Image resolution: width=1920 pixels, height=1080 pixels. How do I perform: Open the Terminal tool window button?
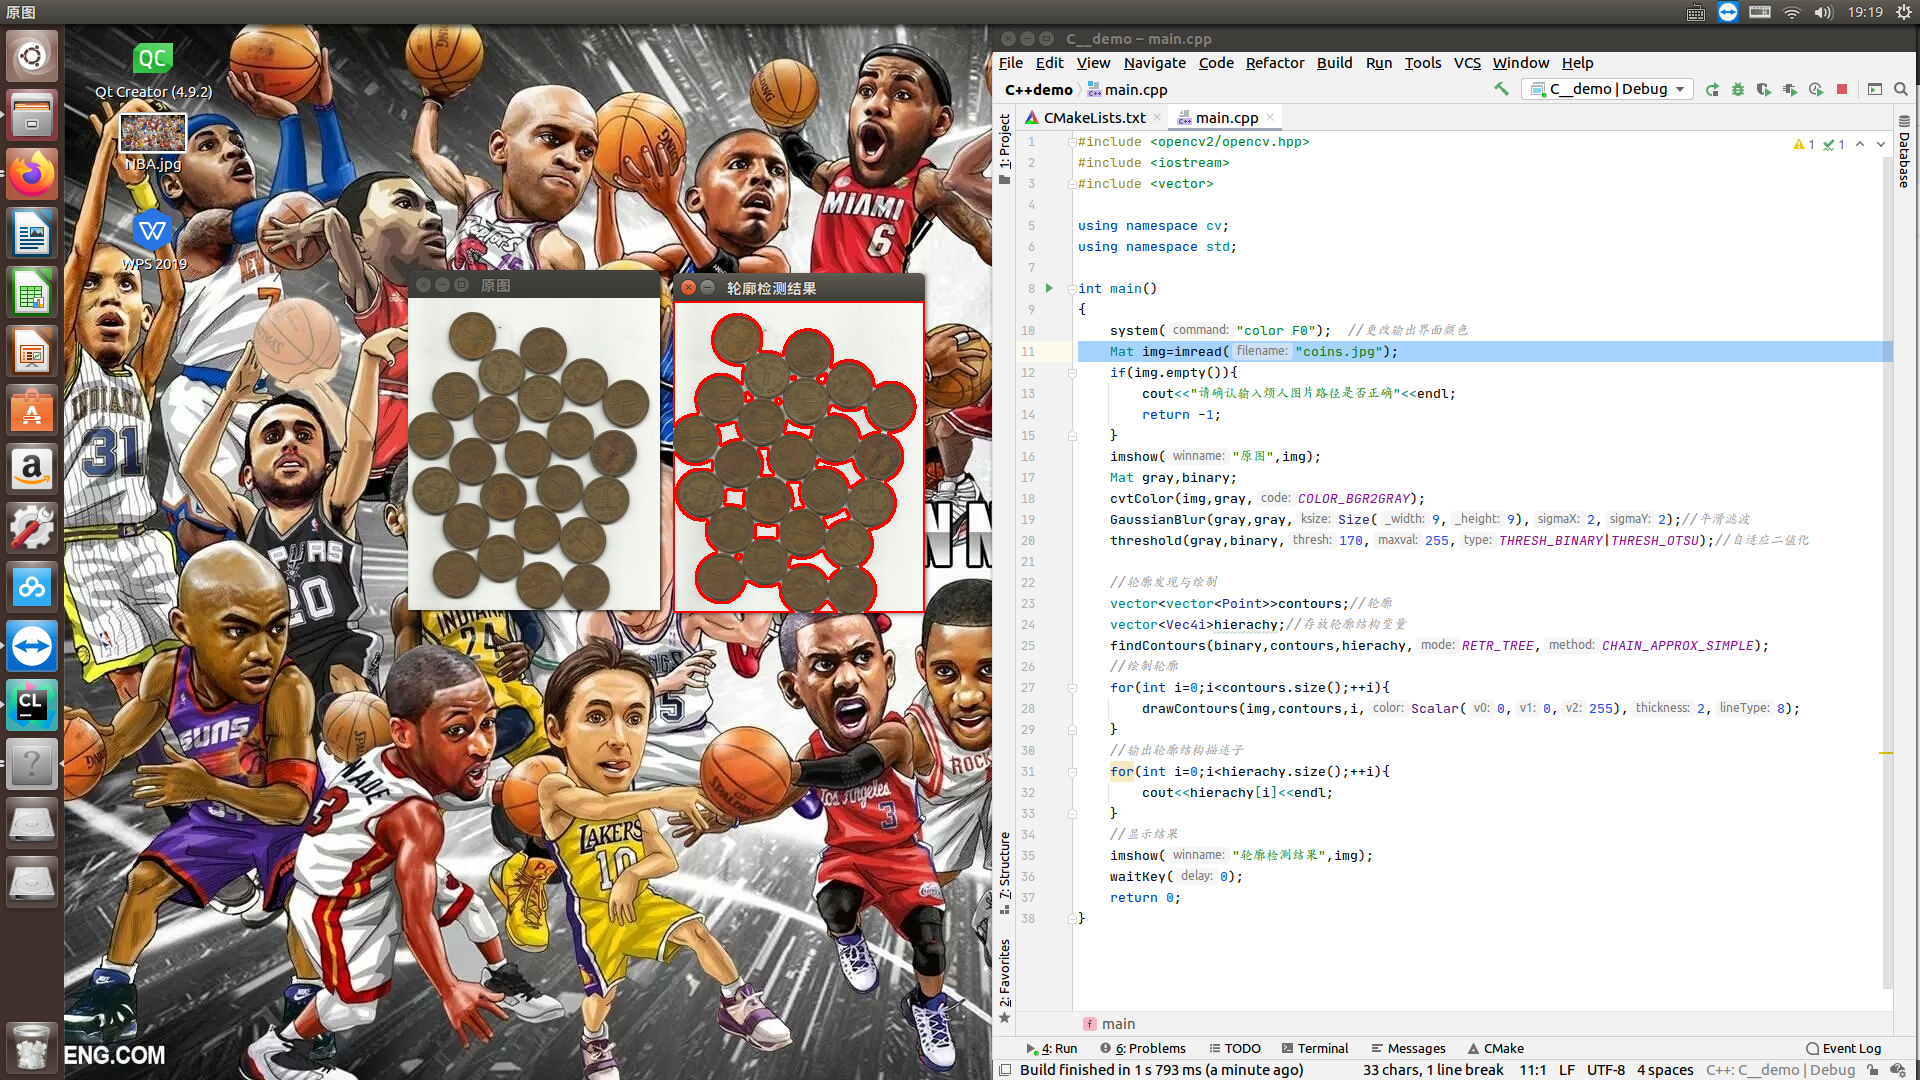point(1314,1048)
